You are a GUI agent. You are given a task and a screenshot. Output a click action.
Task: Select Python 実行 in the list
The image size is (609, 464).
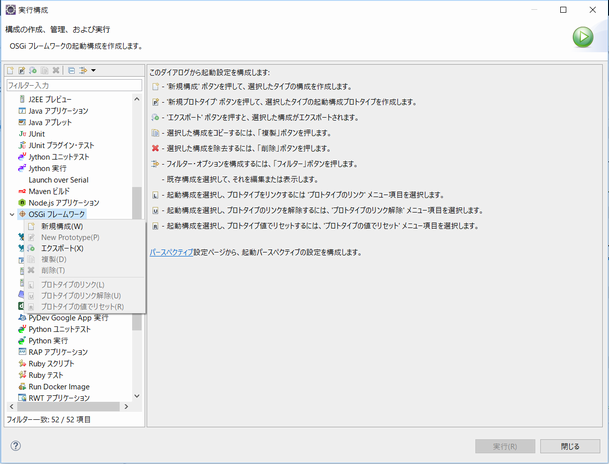click(x=49, y=341)
